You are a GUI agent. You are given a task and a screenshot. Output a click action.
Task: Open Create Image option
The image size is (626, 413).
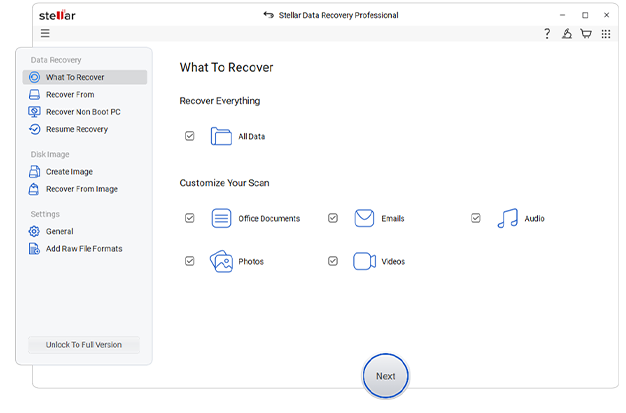[69, 172]
